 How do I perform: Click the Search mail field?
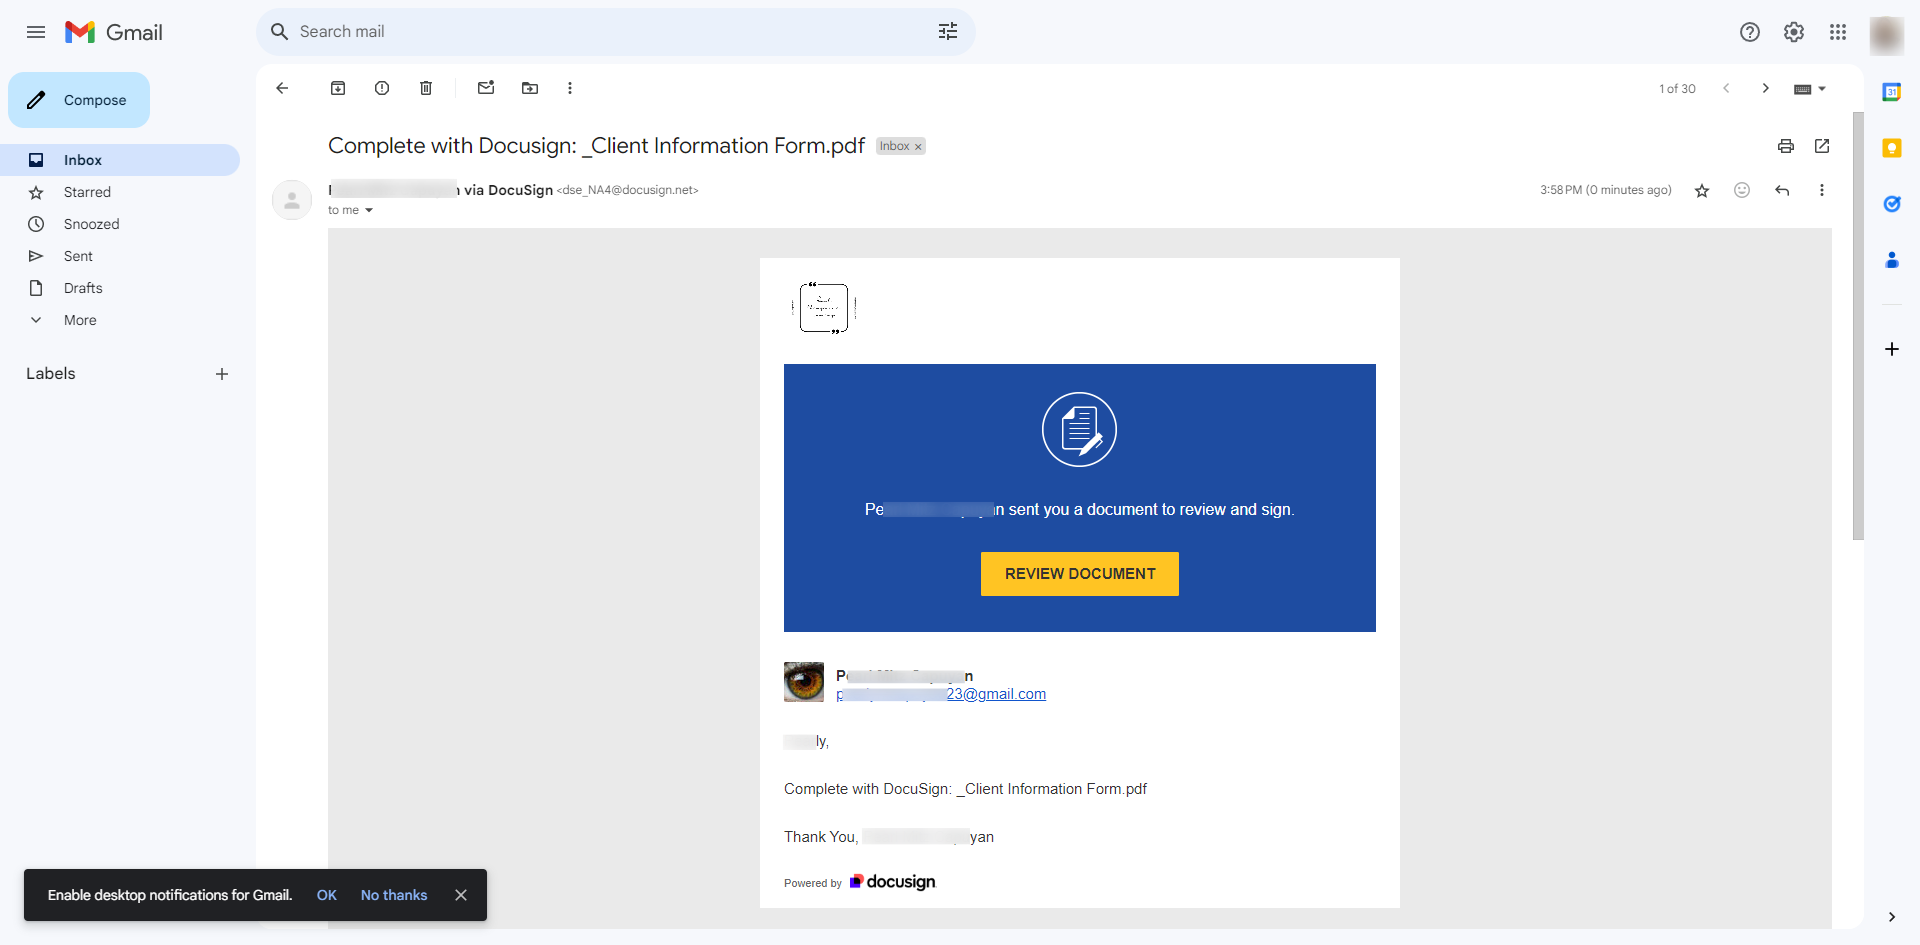click(616, 32)
